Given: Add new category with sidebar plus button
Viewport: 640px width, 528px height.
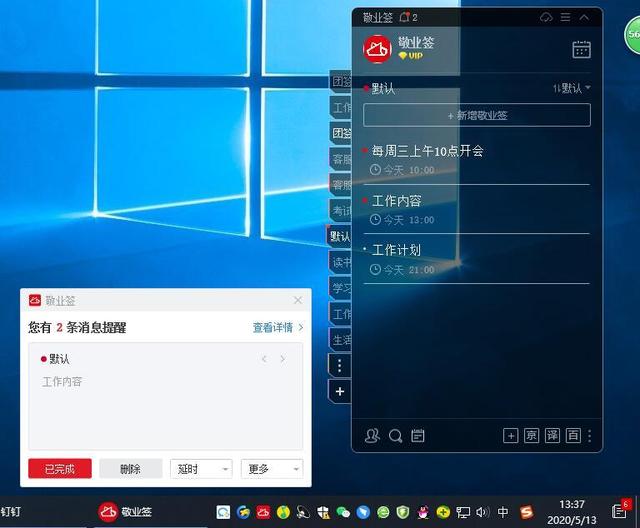Looking at the screenshot, I should pyautogui.click(x=340, y=391).
